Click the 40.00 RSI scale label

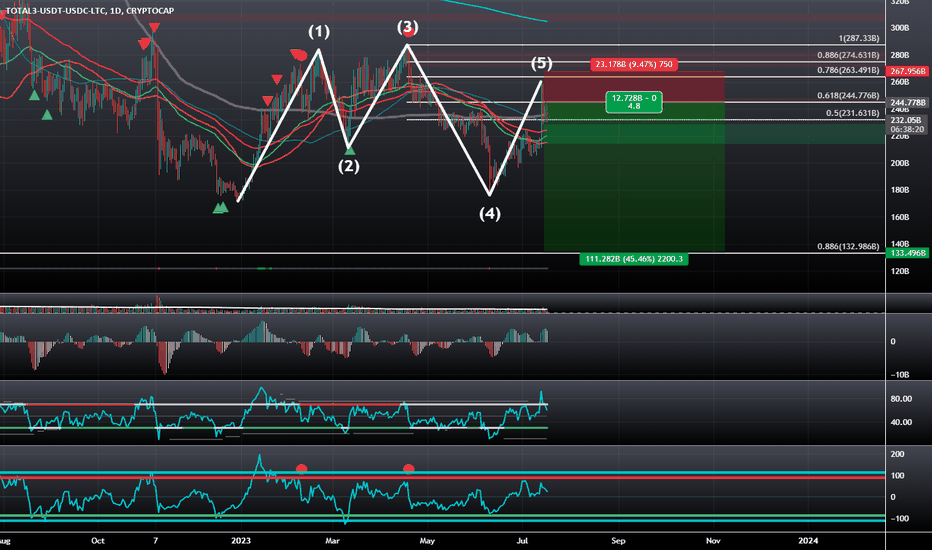[901, 422]
